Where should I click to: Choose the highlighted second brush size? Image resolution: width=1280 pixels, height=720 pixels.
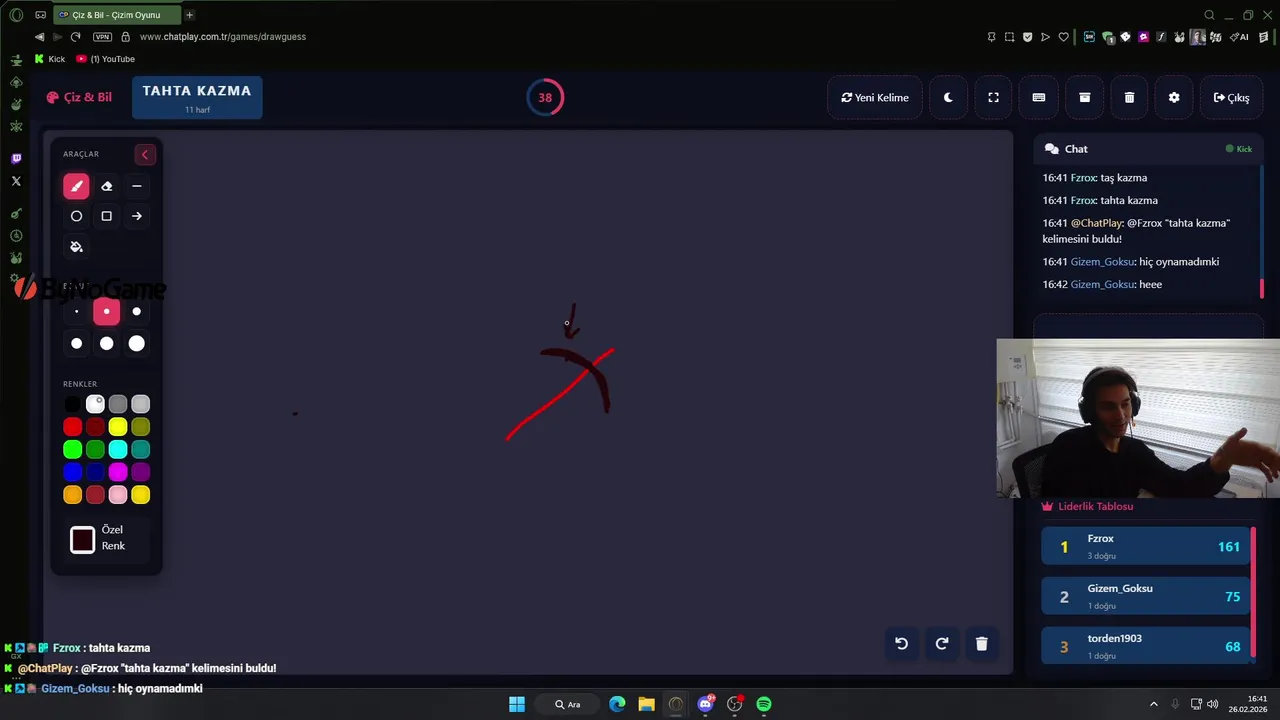pyautogui.click(x=107, y=311)
